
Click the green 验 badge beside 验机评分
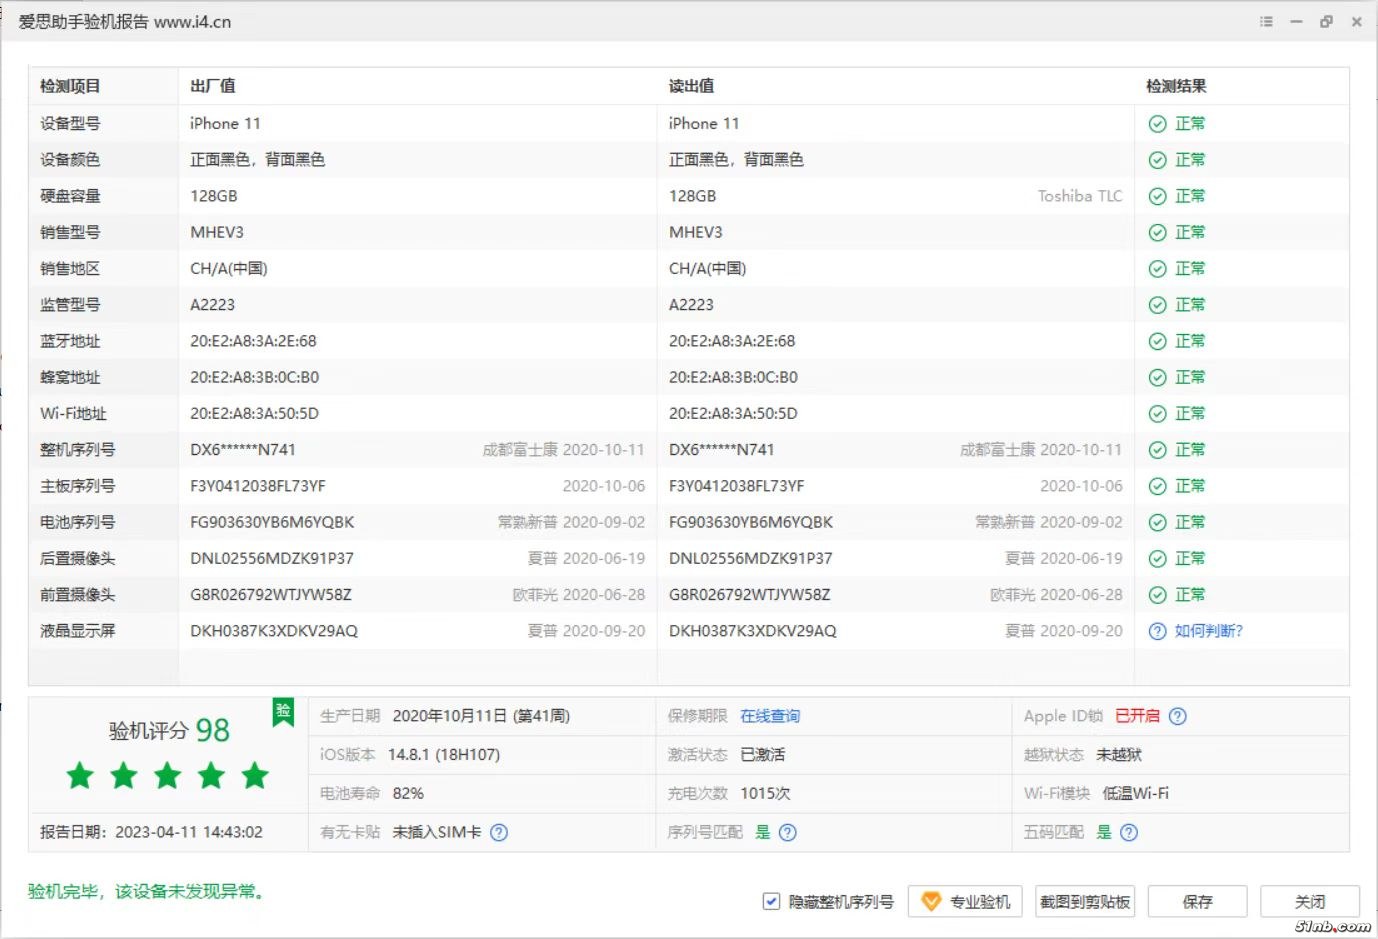[283, 713]
